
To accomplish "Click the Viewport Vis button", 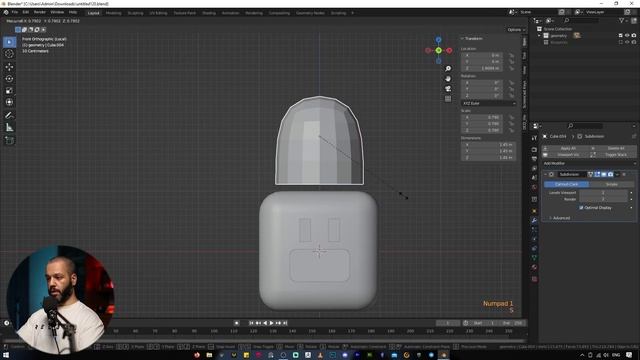I will click(x=565, y=155).
